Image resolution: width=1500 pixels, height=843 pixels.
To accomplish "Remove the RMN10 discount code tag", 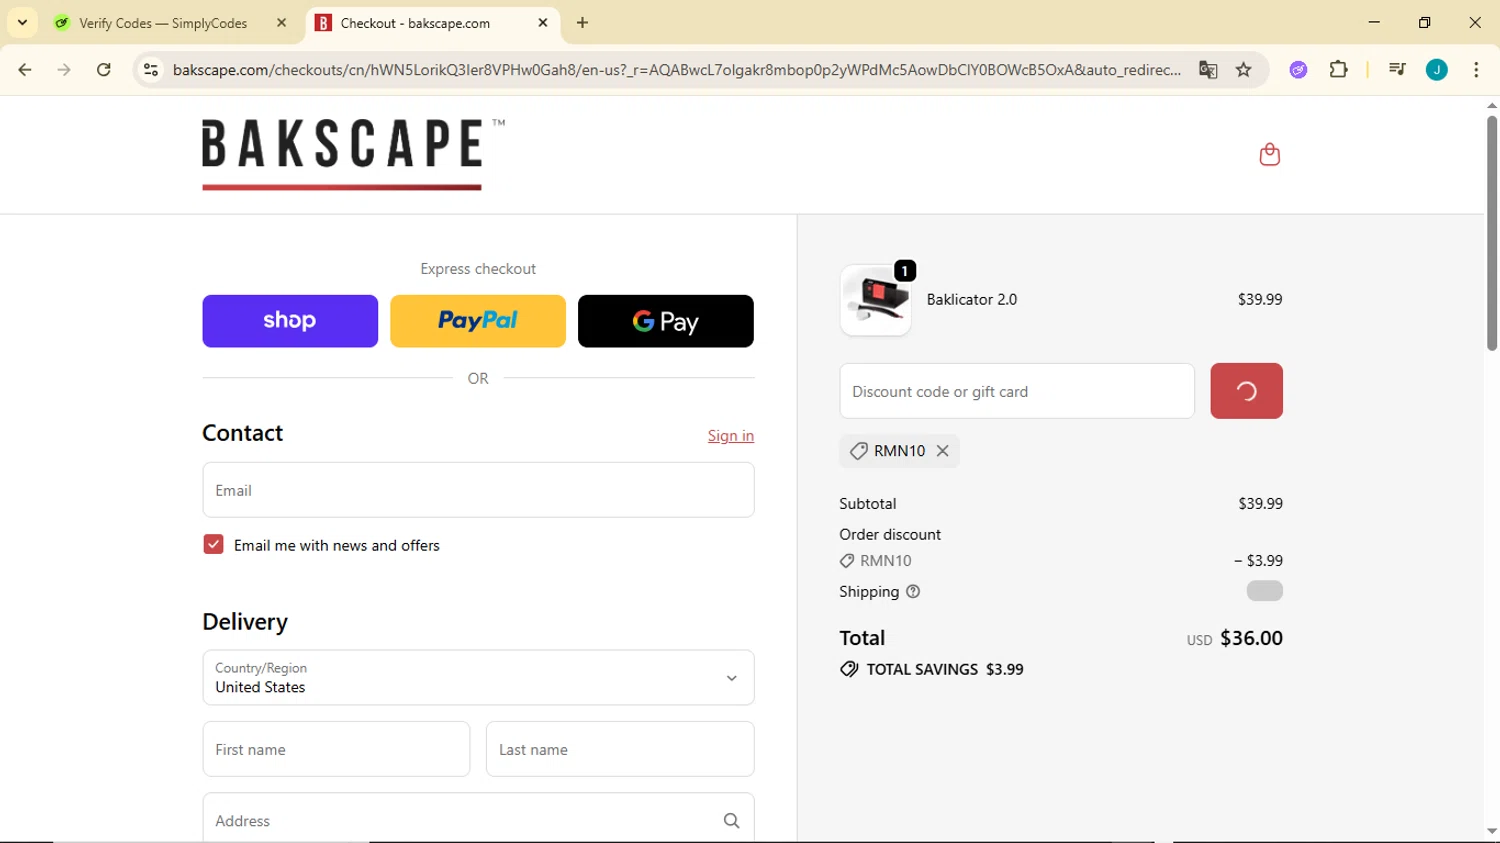I will [942, 451].
